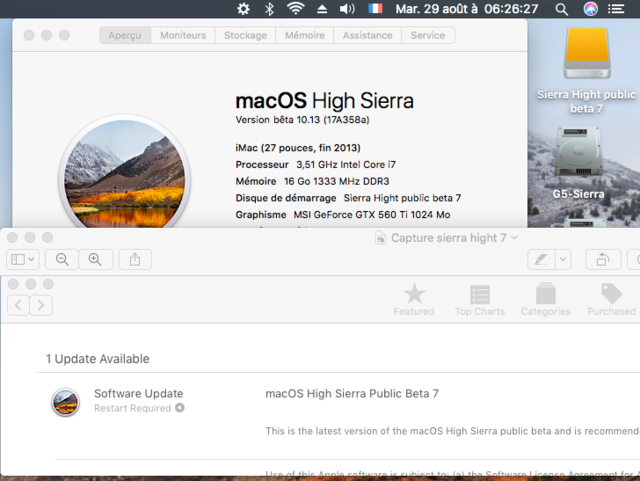640x481 pixels.
Task: Switch to the Moniteurs tab
Action: 183,35
